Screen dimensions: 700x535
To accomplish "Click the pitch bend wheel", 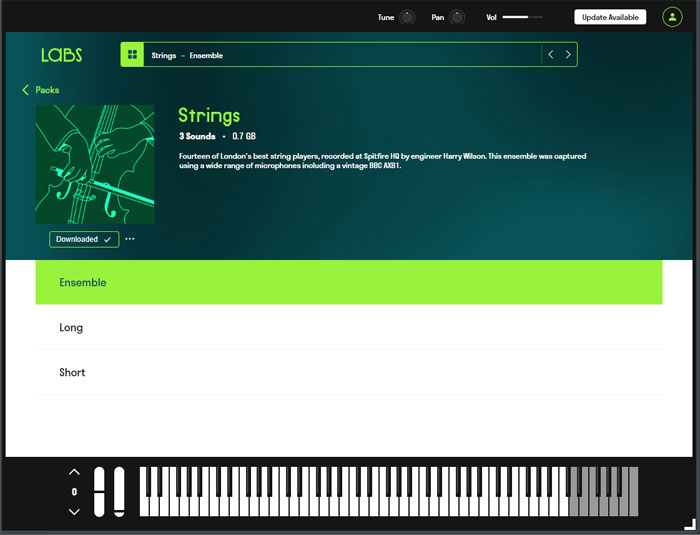I will point(99,492).
